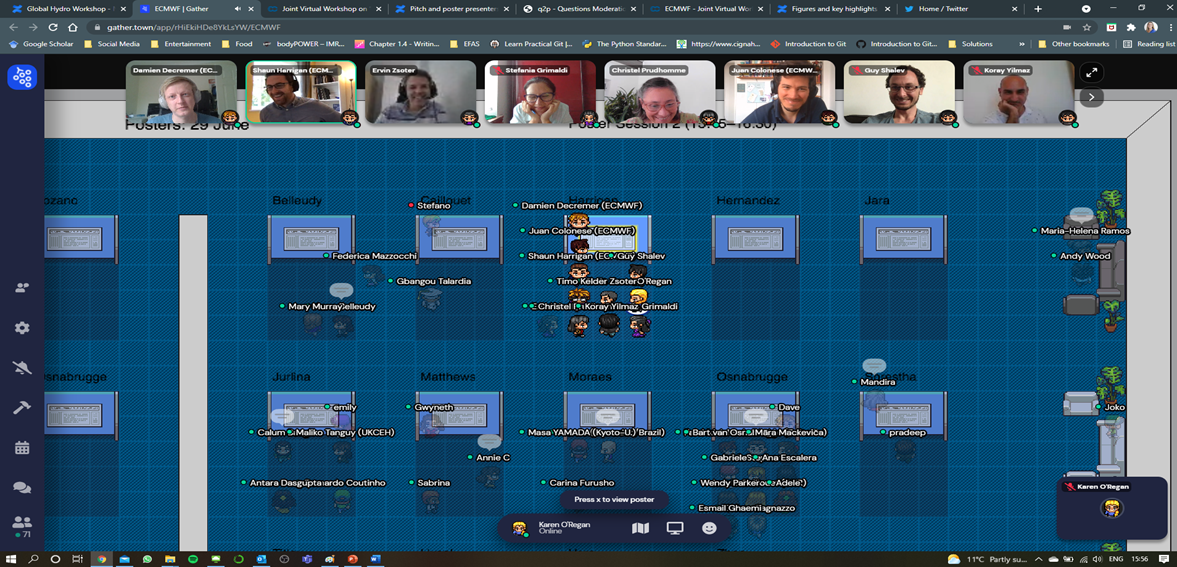
Task: Open Gather settings gear in sidebar
Action: pos(22,328)
